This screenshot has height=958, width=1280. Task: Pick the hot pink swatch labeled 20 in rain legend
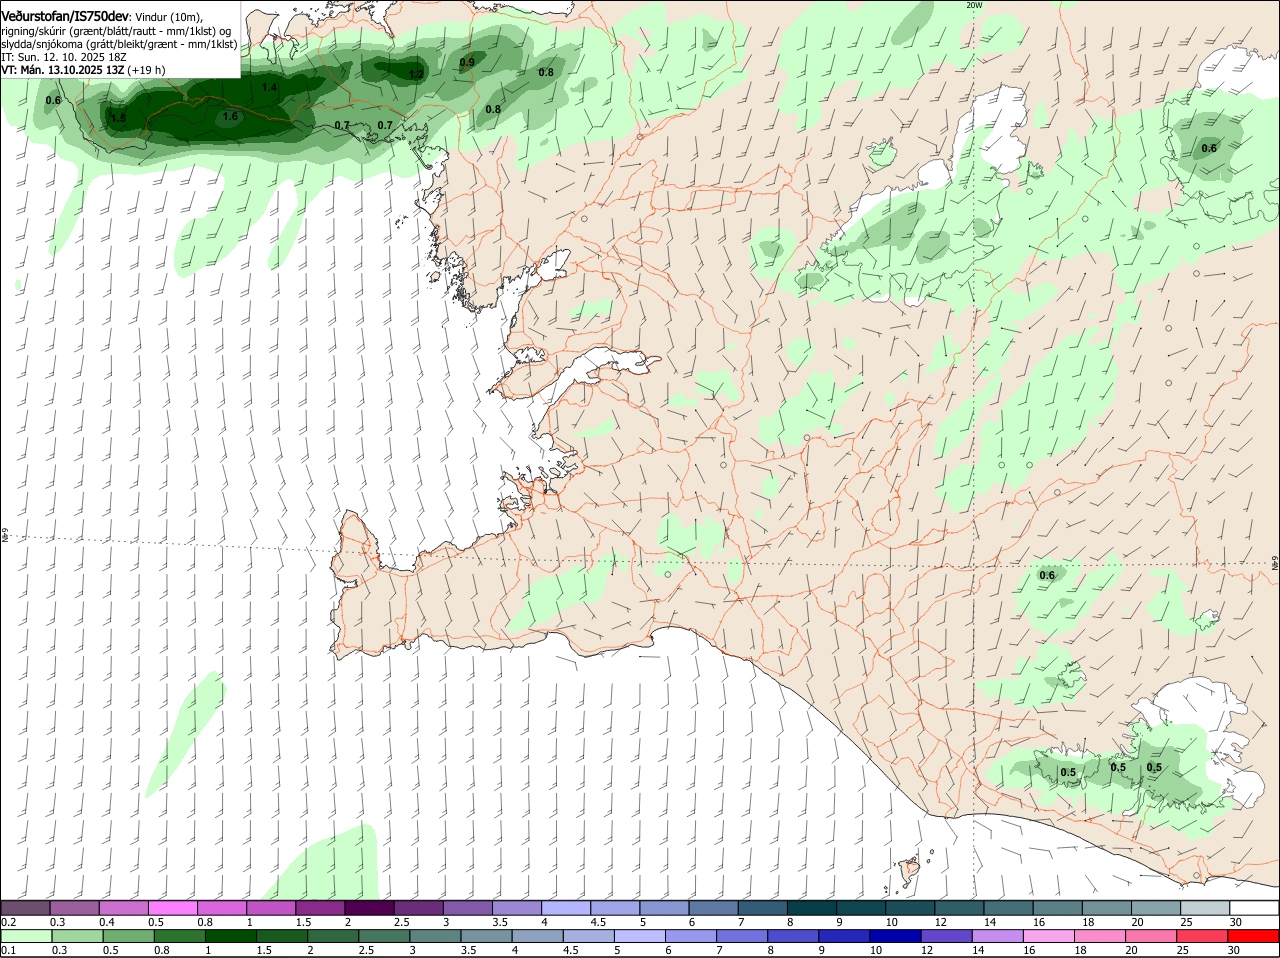coord(1150,936)
